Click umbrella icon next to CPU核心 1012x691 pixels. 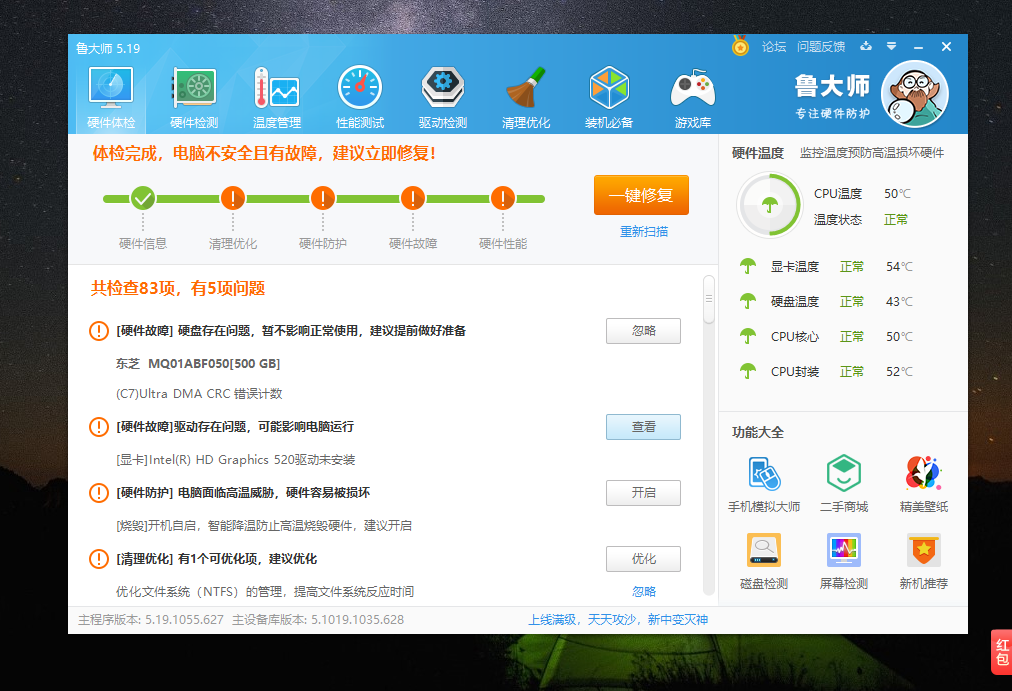[747, 336]
